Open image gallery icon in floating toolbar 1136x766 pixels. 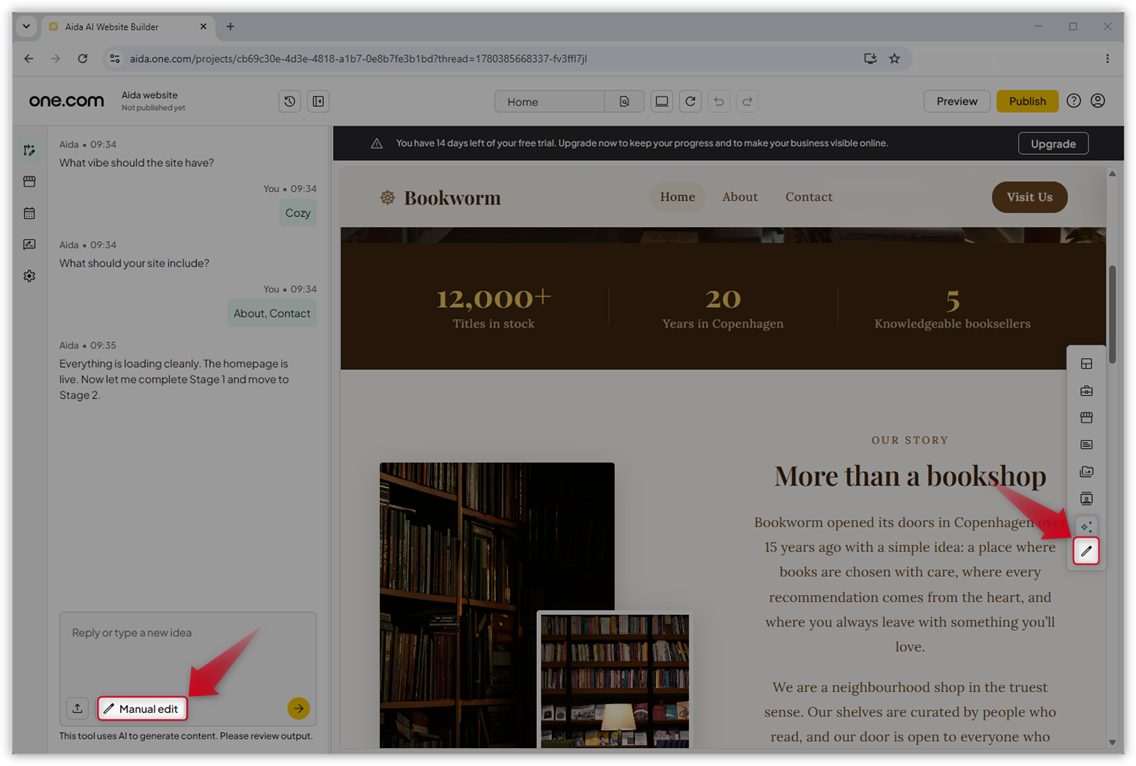point(1086,472)
